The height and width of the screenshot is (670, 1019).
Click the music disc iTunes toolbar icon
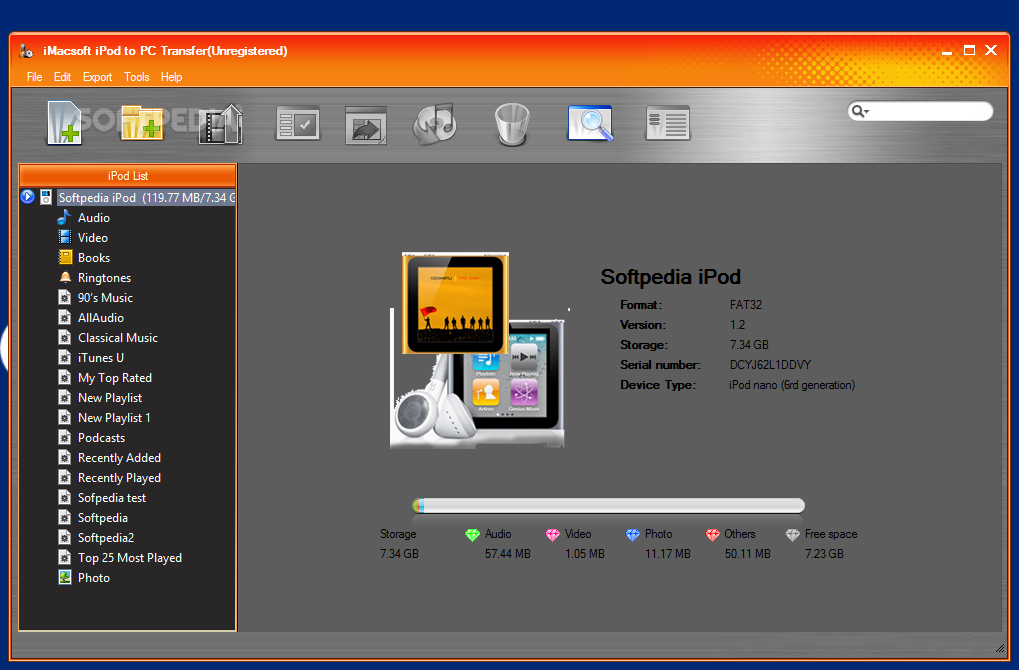coord(435,123)
